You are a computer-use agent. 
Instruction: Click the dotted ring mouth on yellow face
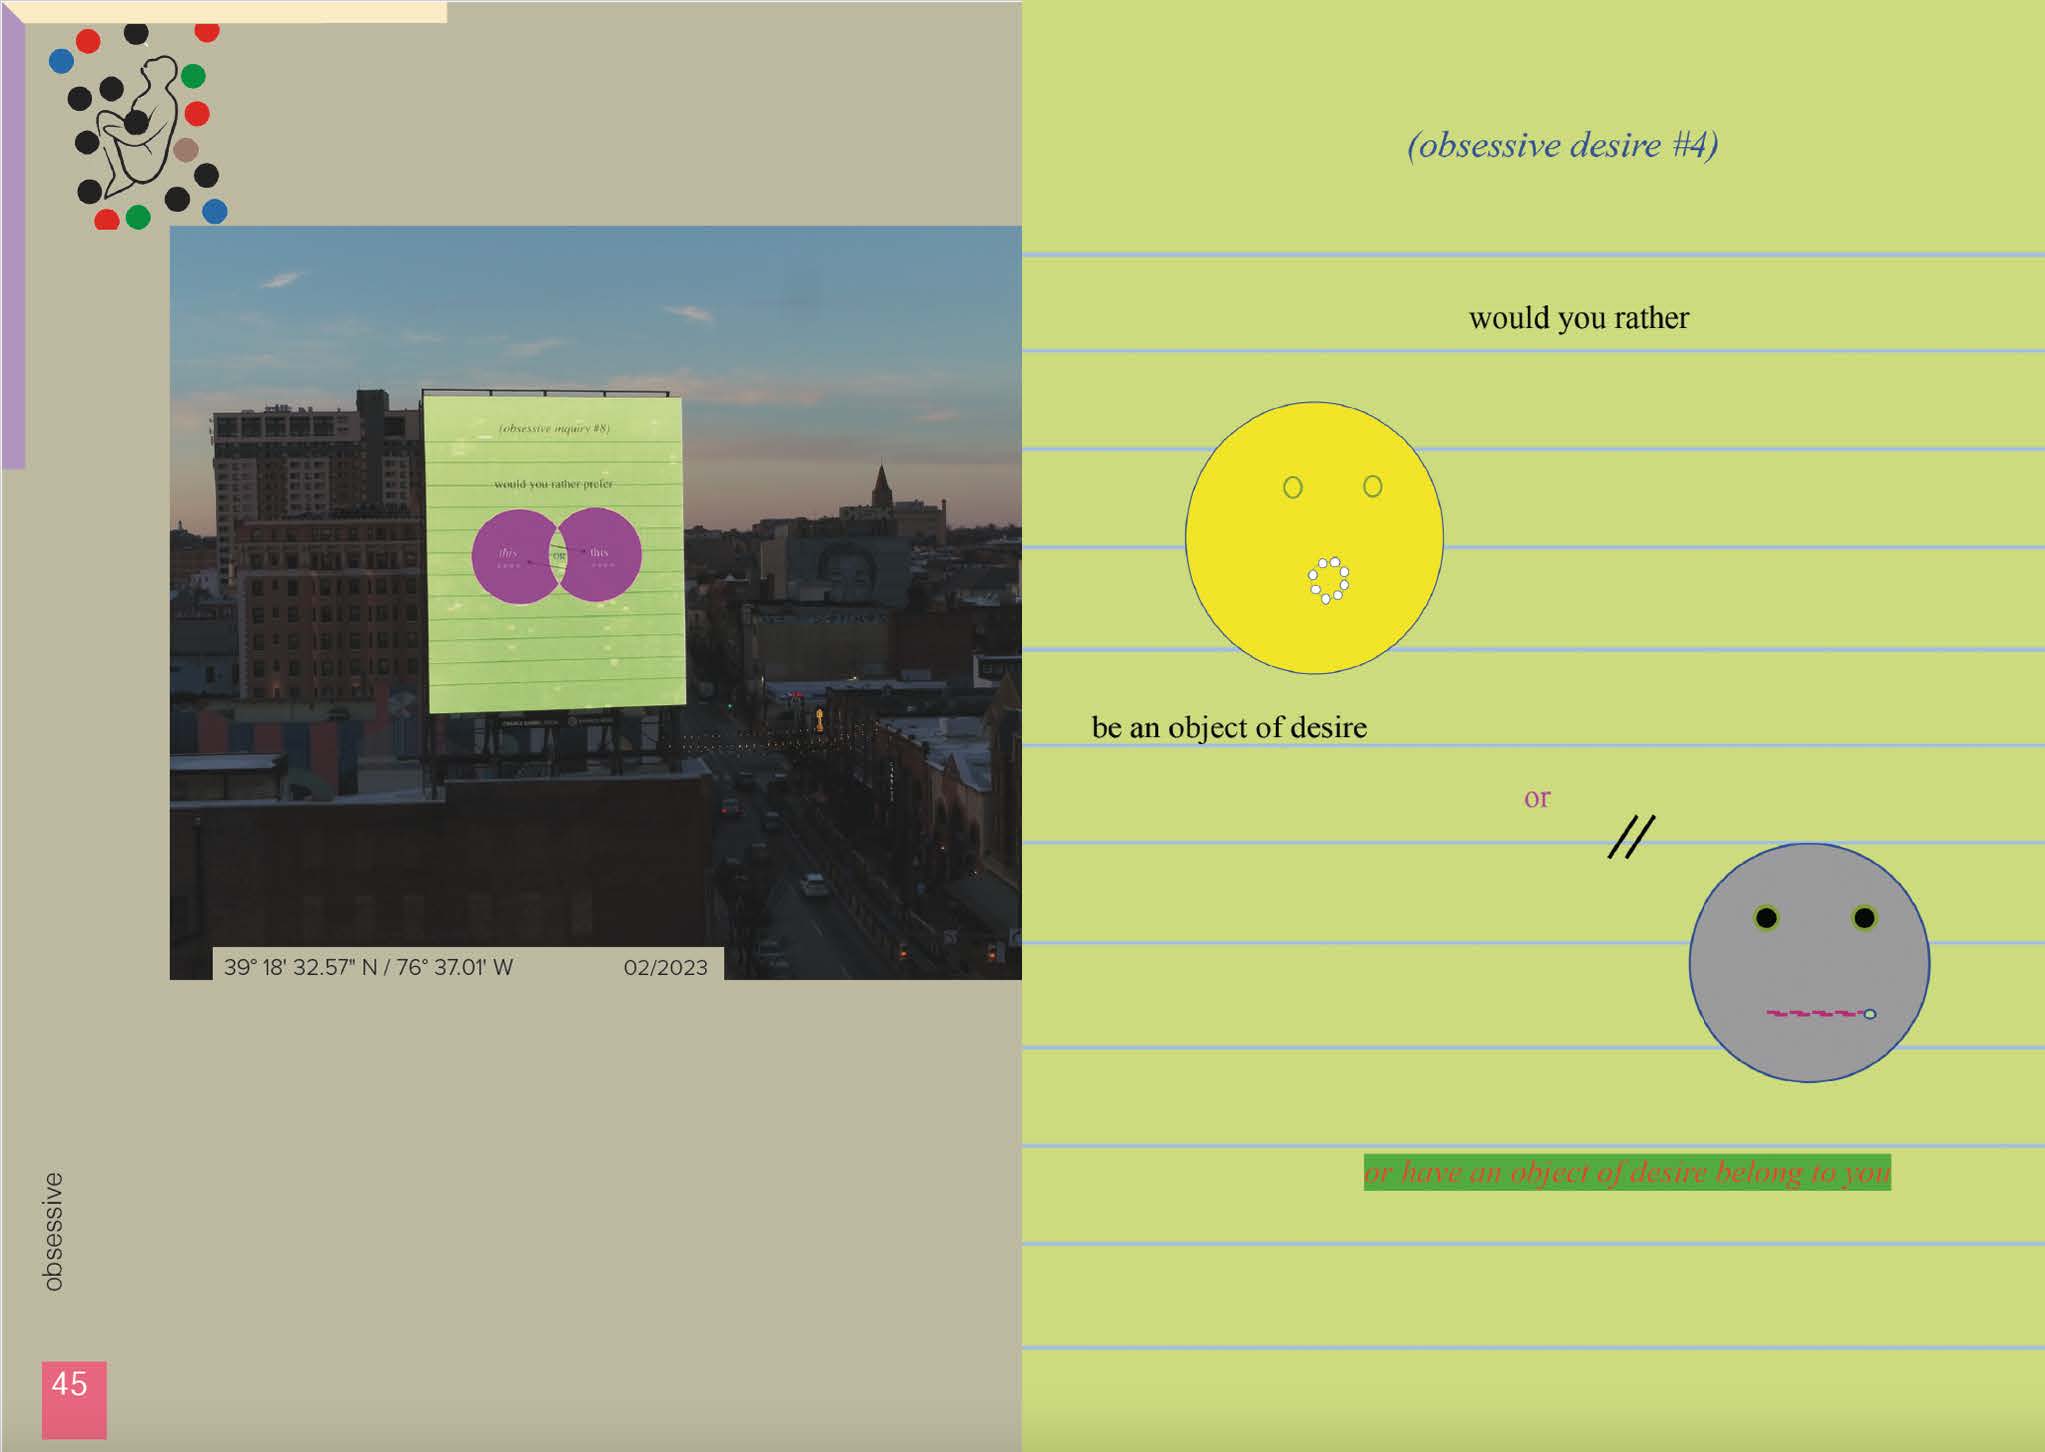pos(1329,580)
